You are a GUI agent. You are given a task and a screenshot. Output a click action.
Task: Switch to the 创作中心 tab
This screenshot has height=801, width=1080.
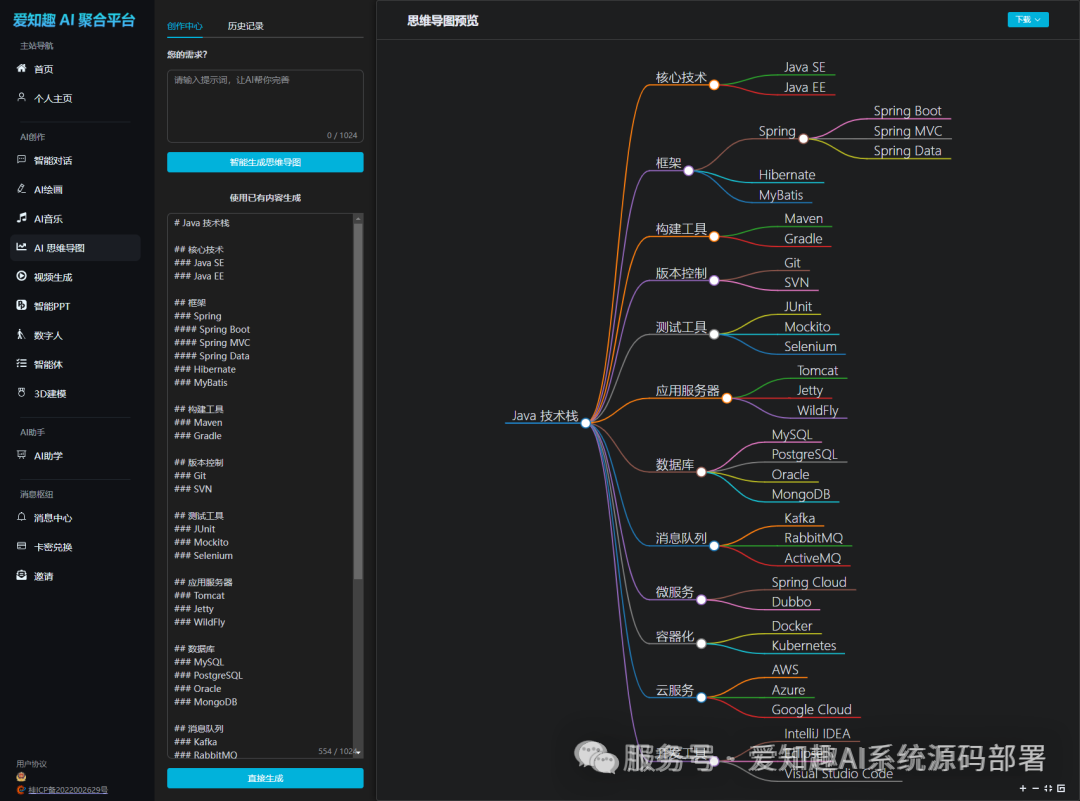(185, 26)
